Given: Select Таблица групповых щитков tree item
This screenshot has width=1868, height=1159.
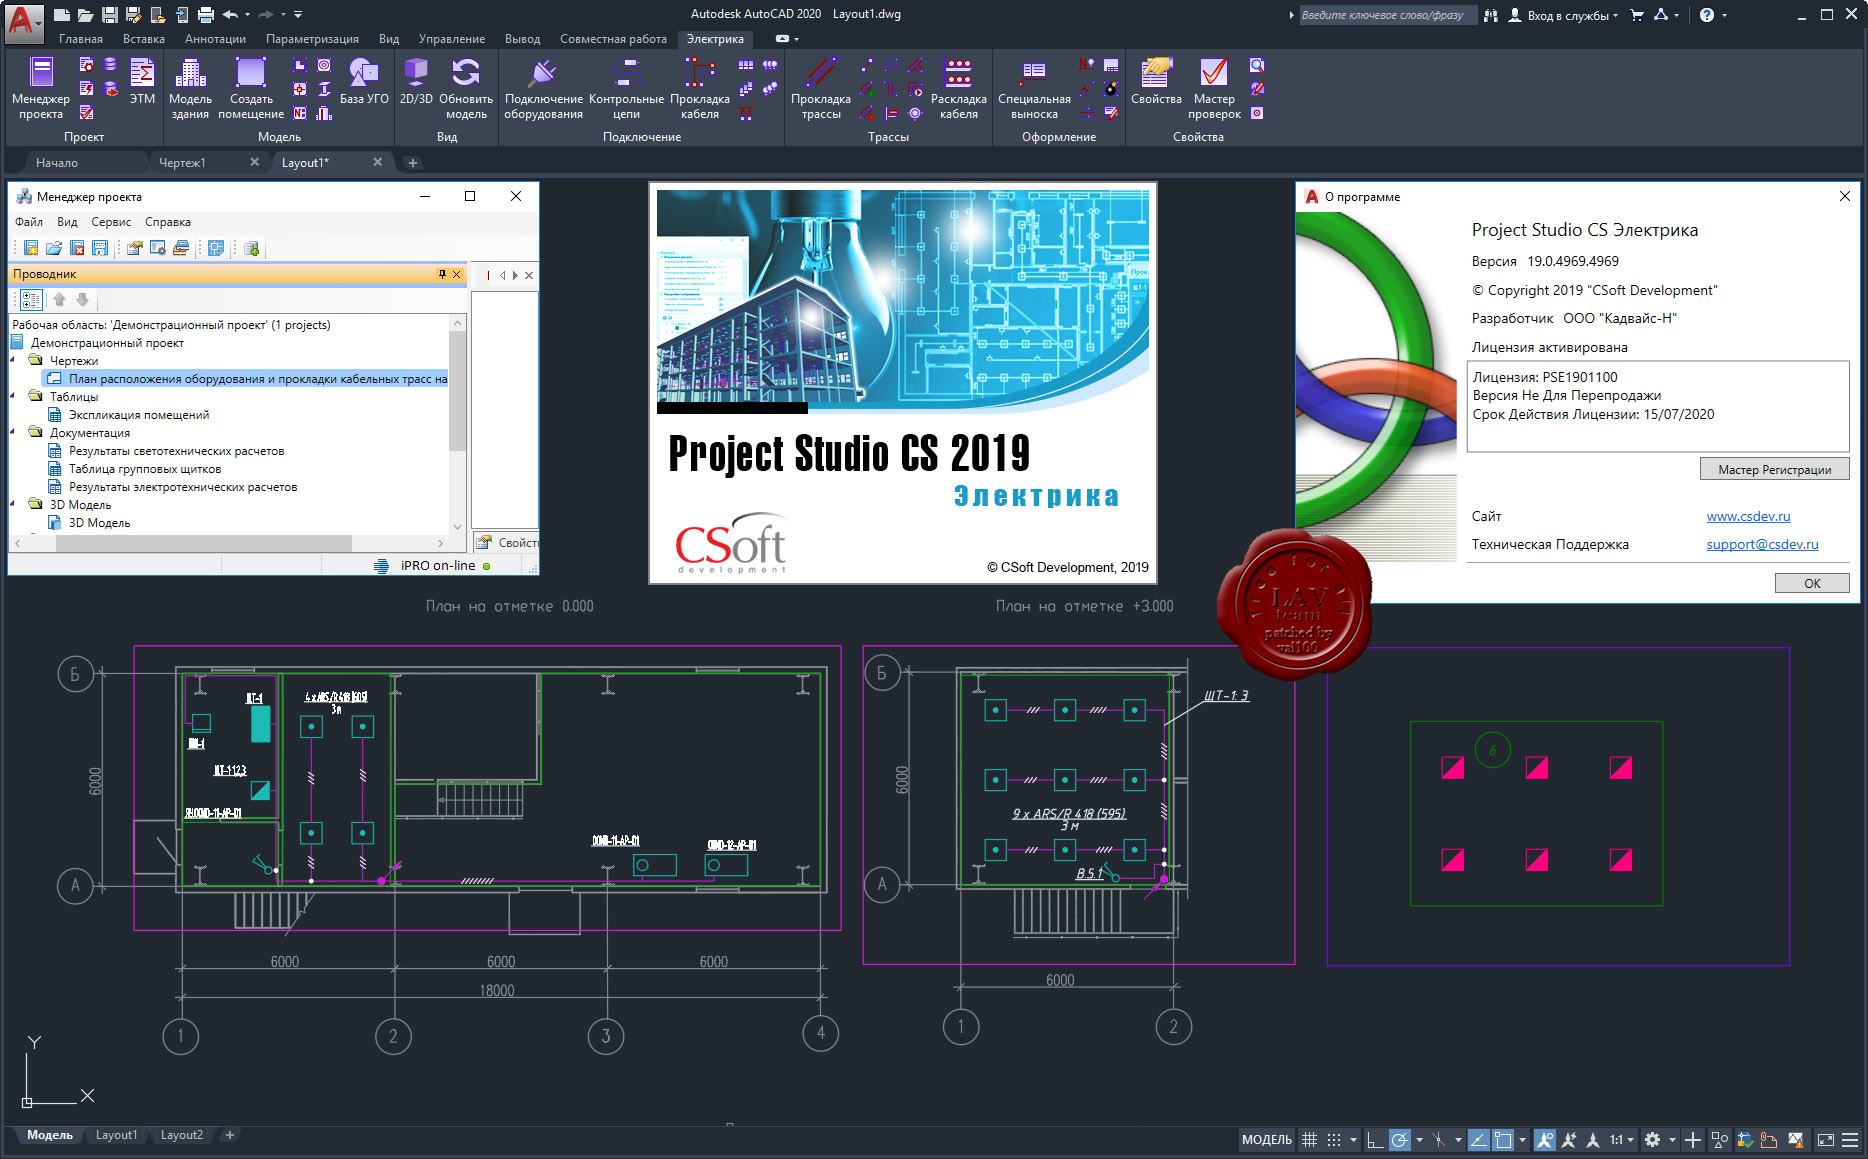Looking at the screenshot, I should click(145, 468).
